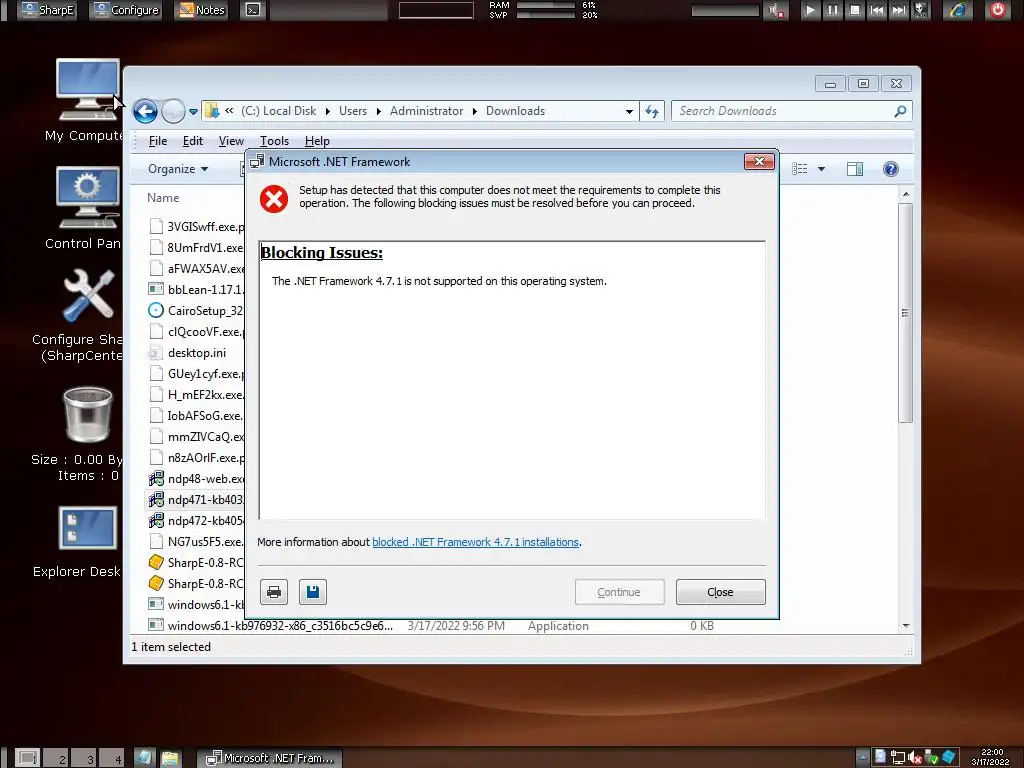Open the SharpE menu button
Viewport: 1024px width, 768px height.
click(47, 10)
